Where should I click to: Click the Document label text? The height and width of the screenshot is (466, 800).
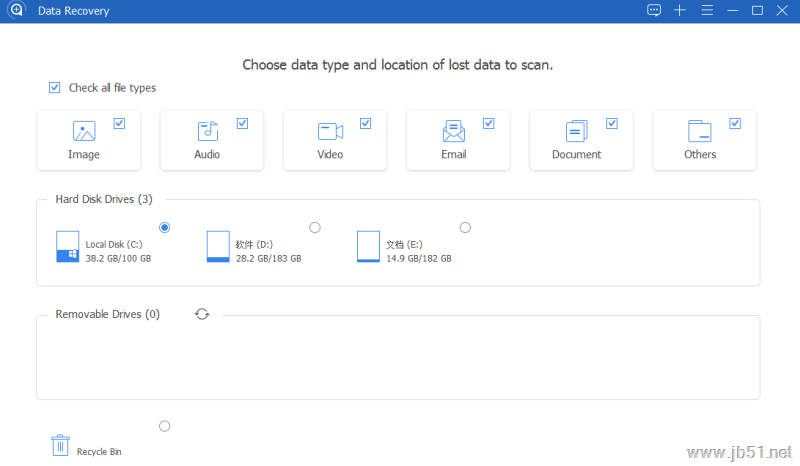(x=577, y=154)
